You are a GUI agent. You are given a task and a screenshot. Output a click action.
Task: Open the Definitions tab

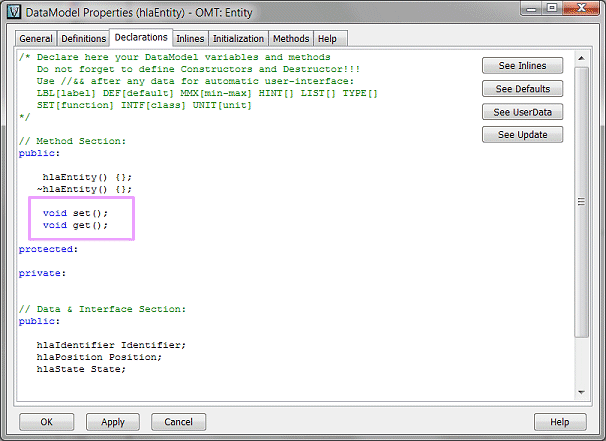click(83, 39)
